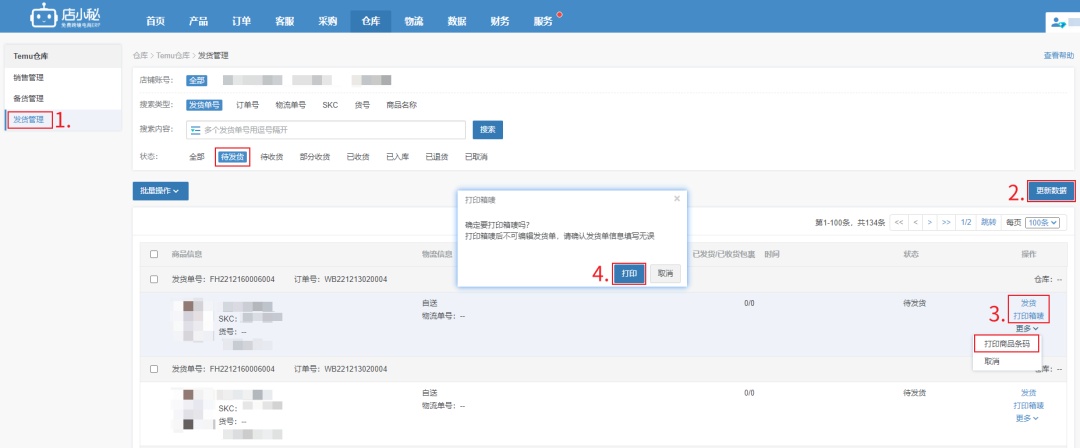Viewport: 1080px width, 448px height.
Task: Click the next page arrow (>)
Action: coord(930,222)
